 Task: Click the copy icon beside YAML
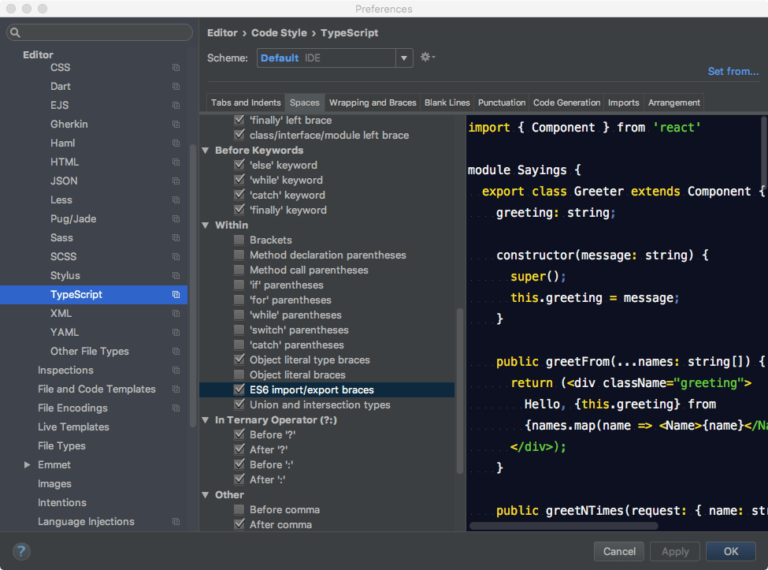pyautogui.click(x=176, y=332)
